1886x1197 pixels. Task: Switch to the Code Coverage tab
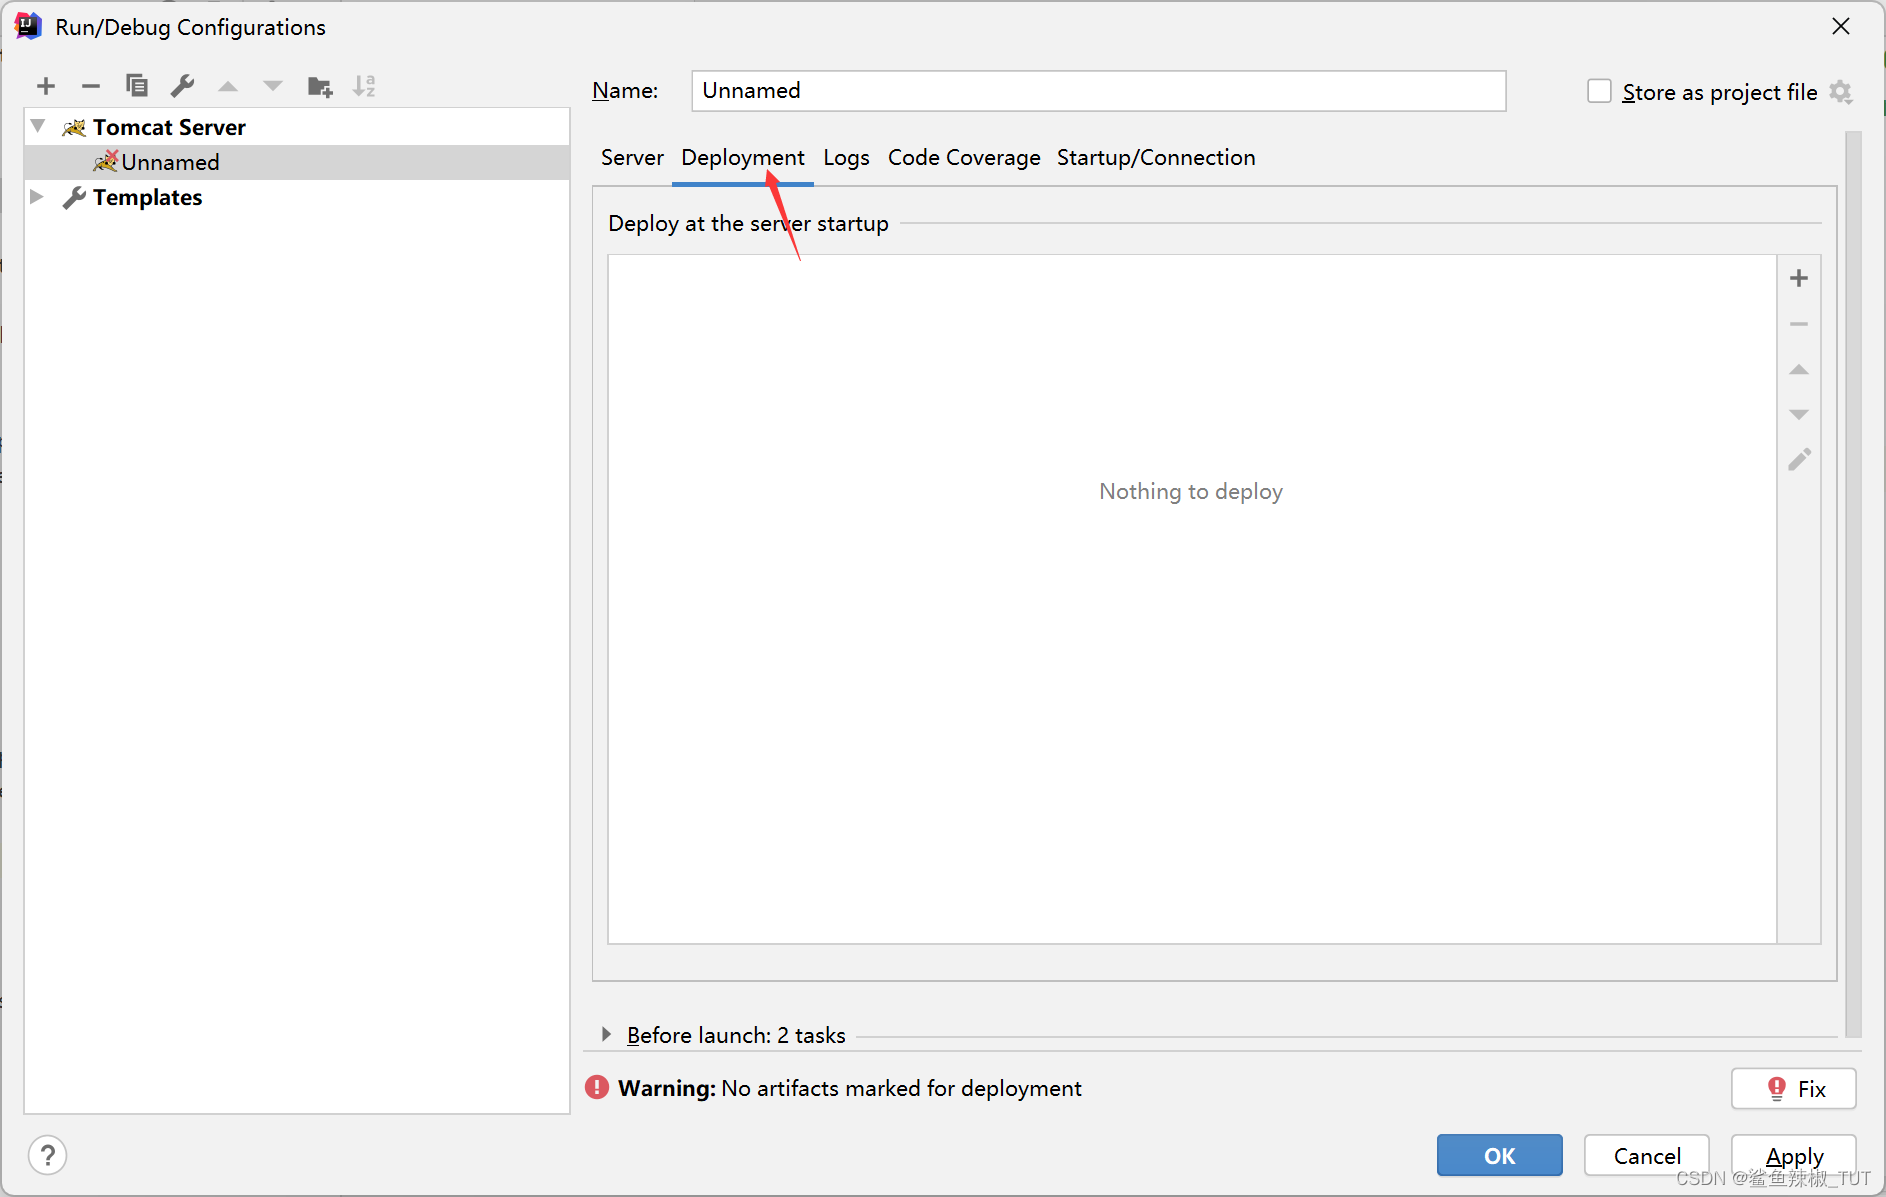pos(964,157)
